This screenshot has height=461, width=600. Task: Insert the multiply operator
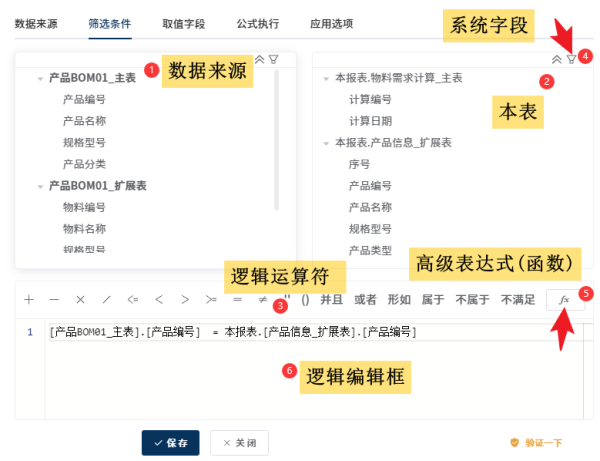tap(80, 300)
